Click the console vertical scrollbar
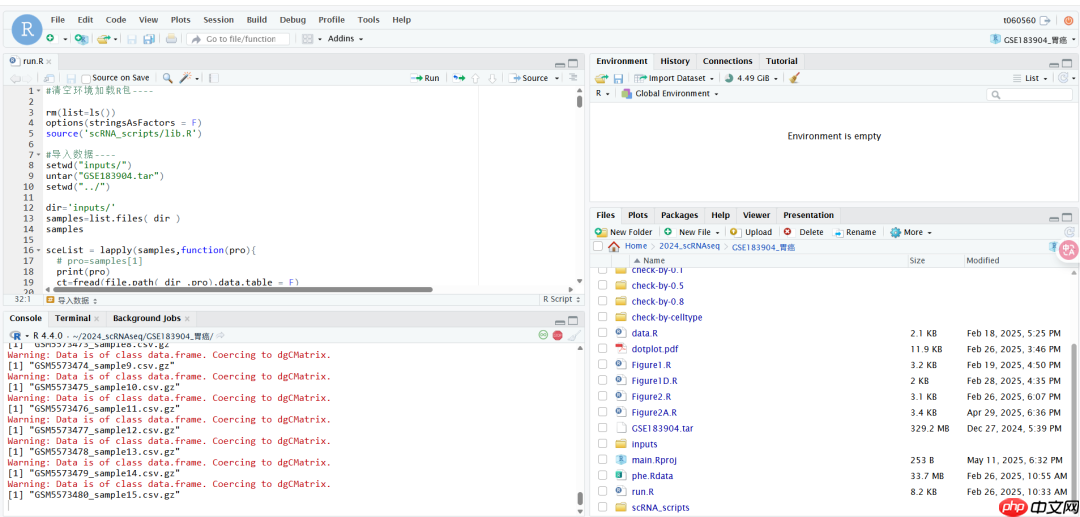1080x517 pixels. [x=580, y=500]
